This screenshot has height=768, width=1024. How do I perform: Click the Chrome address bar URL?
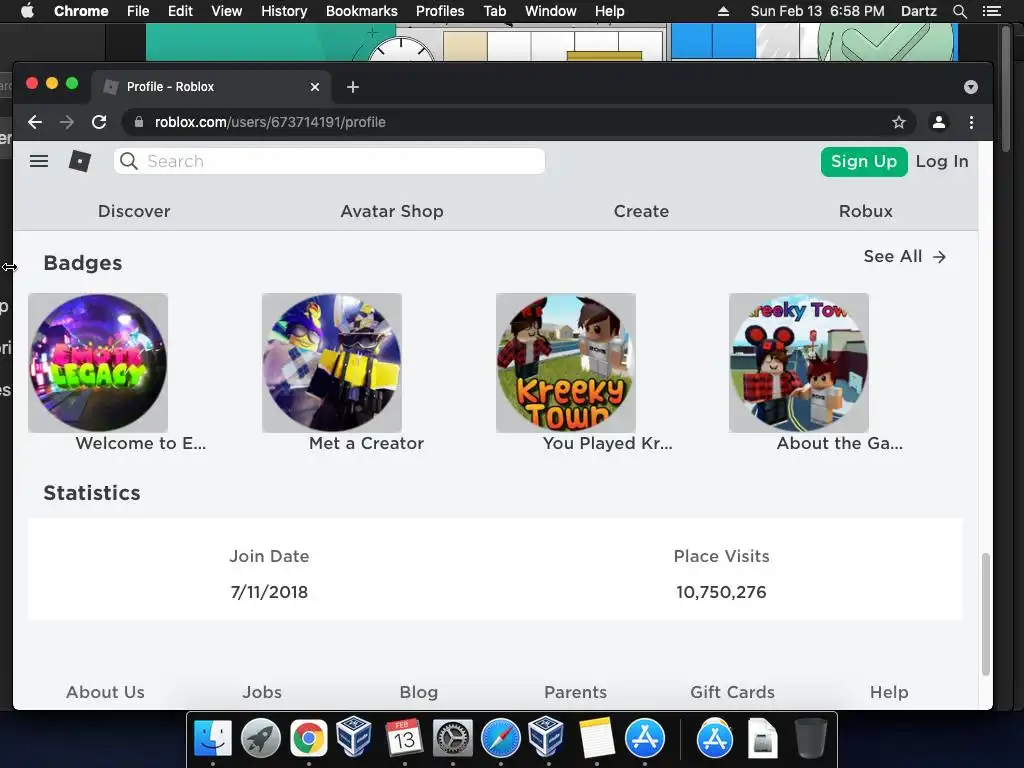[270, 122]
